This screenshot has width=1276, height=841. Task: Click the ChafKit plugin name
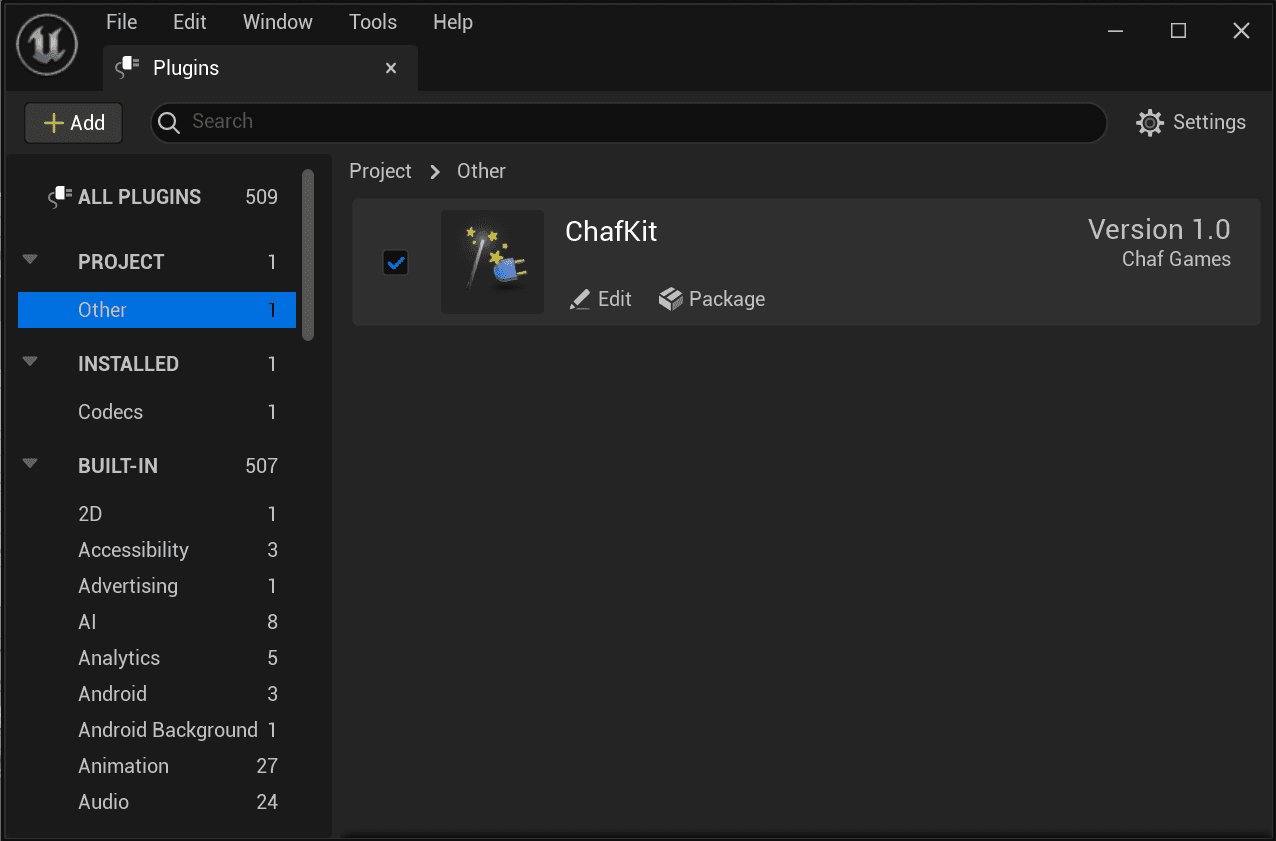[x=611, y=232]
